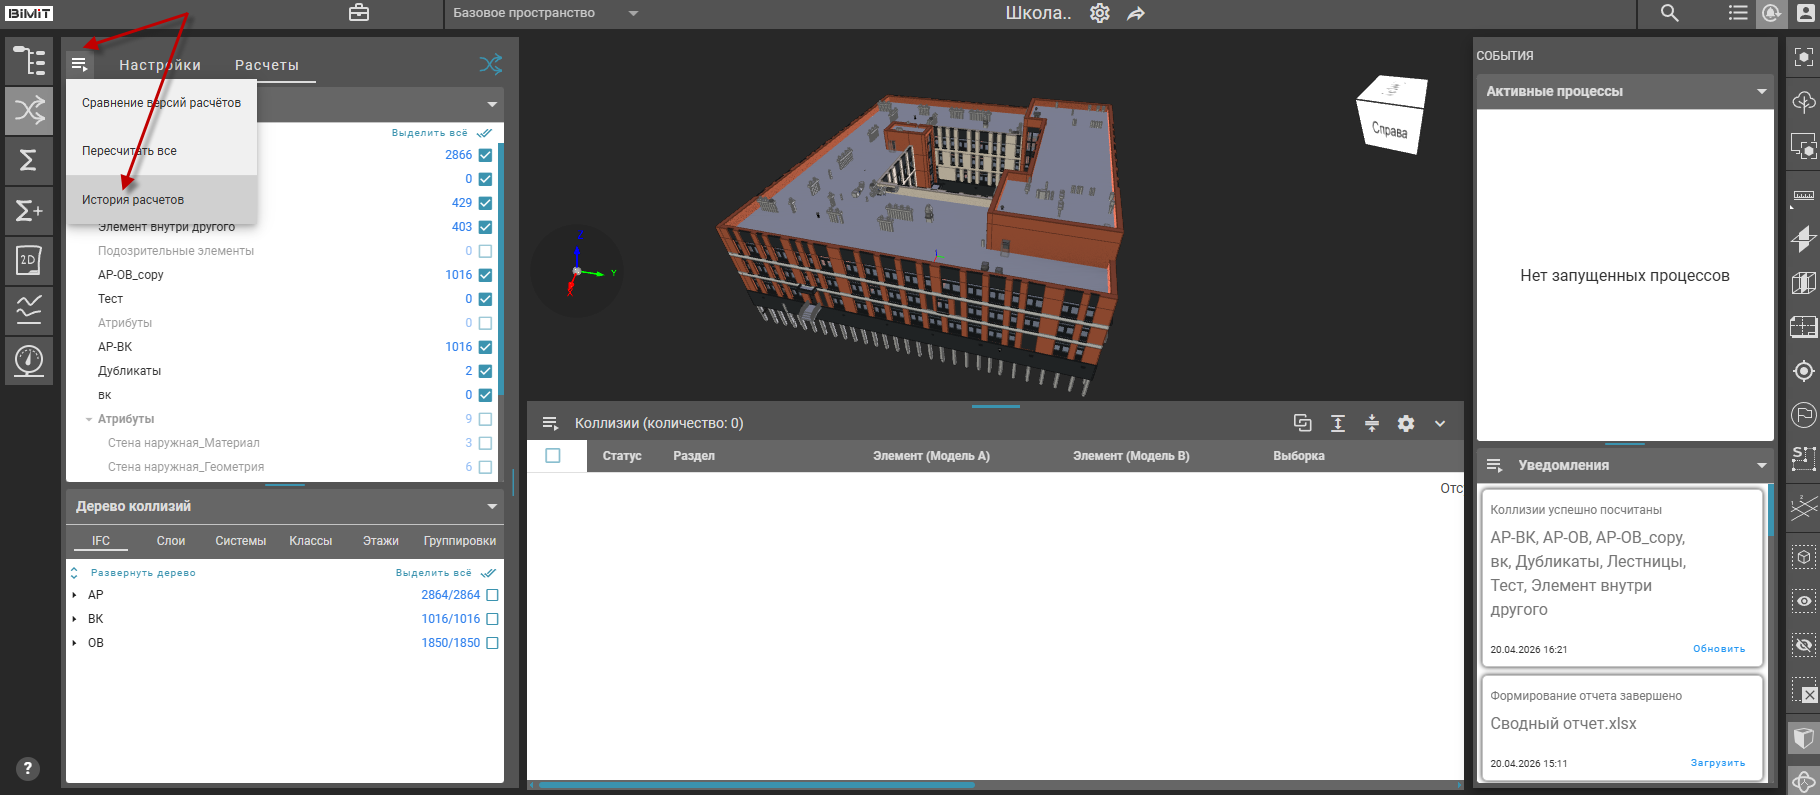Image resolution: width=1820 pixels, height=795 pixels.
Task: Toggle the Дубликаты checkbox
Action: (485, 371)
